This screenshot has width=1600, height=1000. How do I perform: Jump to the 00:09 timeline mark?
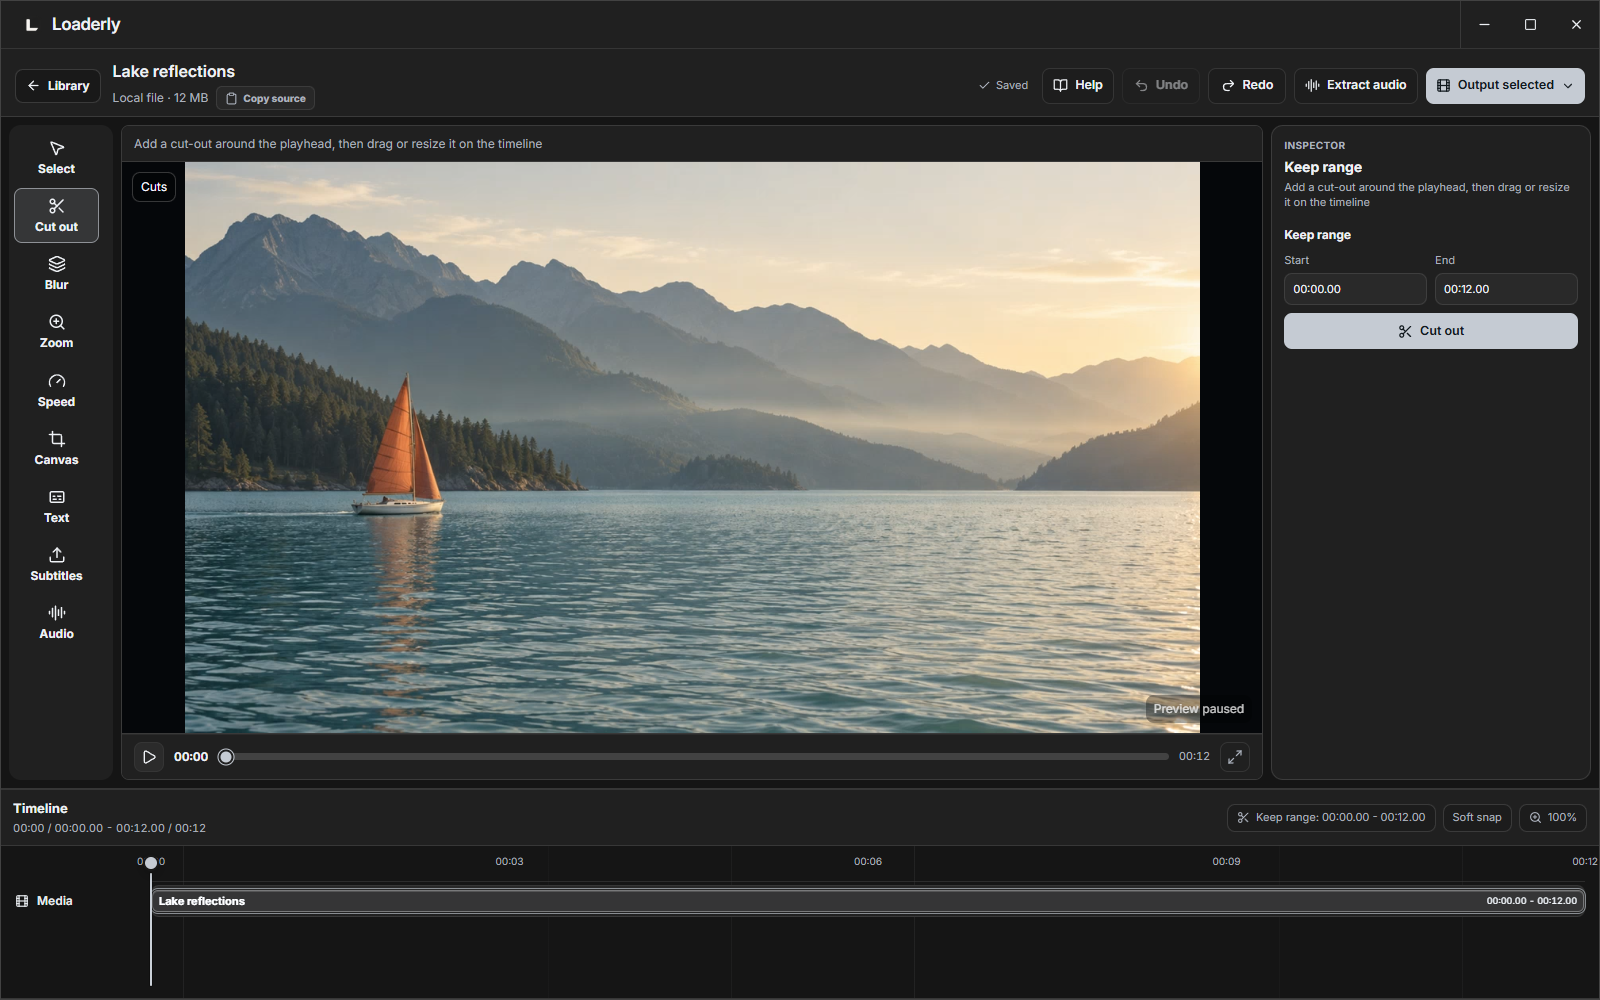(x=1226, y=861)
